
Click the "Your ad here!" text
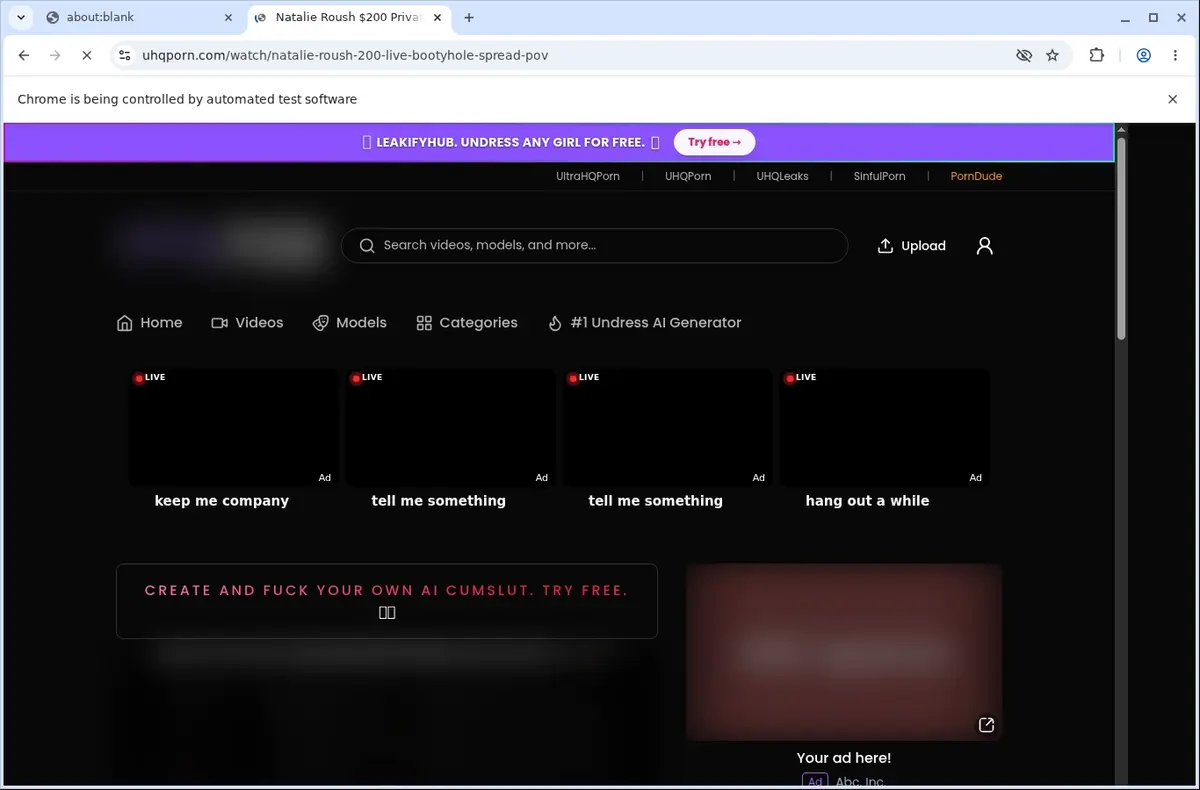[844, 758]
